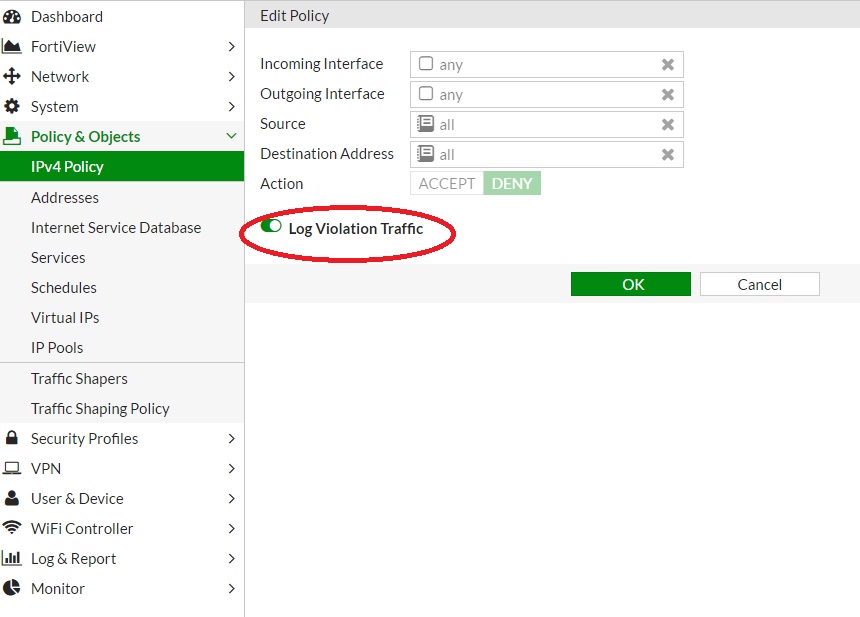Viewport: 860px width, 617px height.
Task: Click the Source address field
Action: point(547,124)
